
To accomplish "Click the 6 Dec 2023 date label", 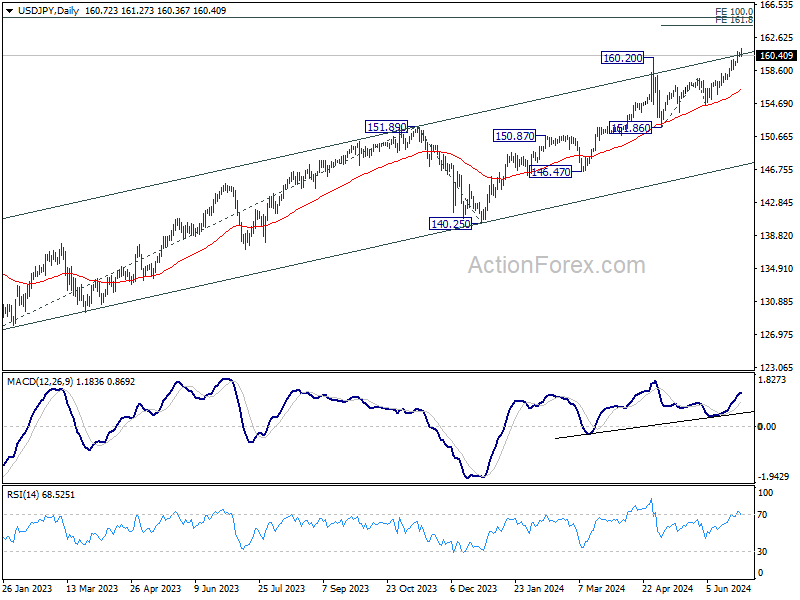I will pos(473,588).
